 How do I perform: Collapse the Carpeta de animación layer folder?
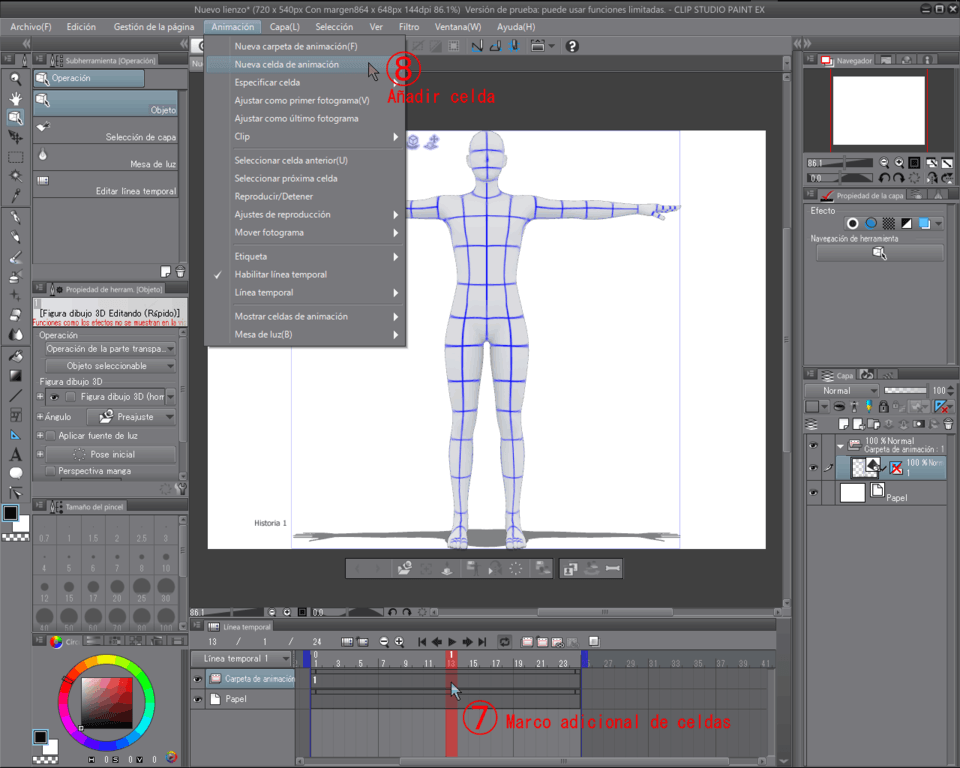(839, 445)
